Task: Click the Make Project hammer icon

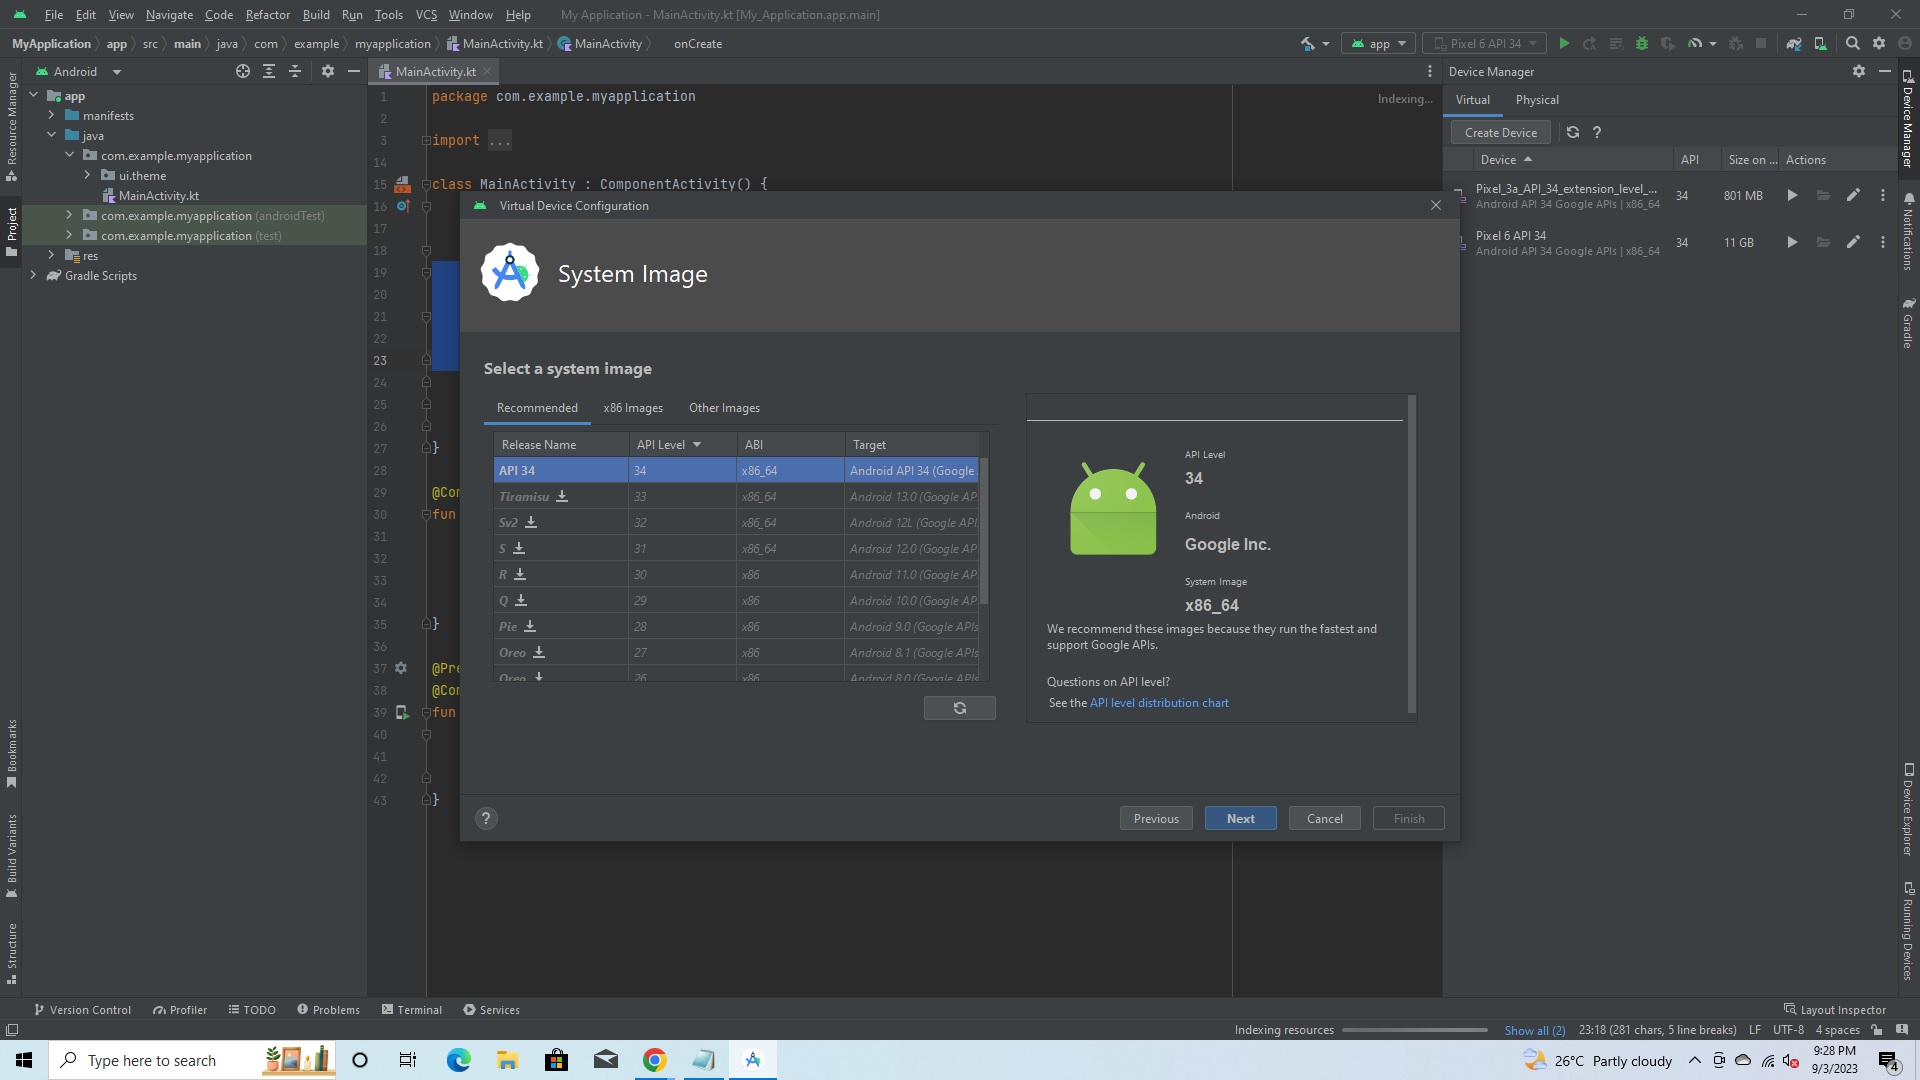Action: (x=1308, y=44)
